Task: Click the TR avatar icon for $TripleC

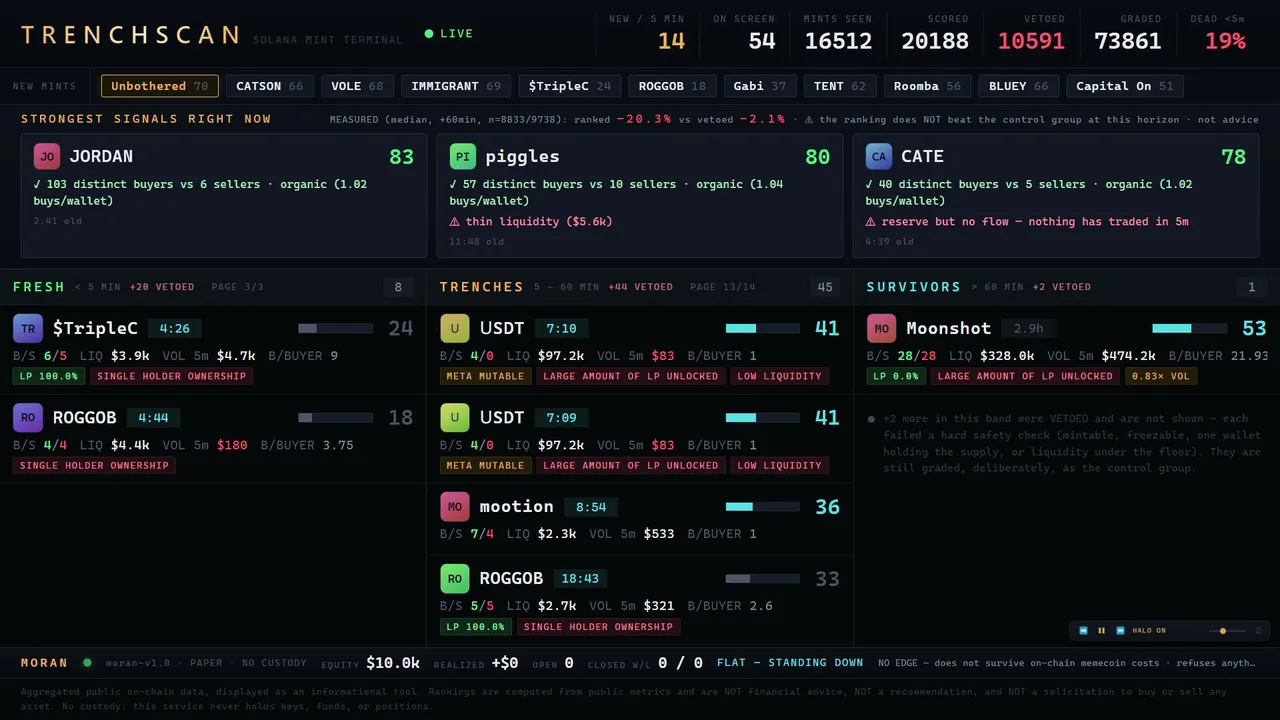Action: tap(28, 328)
